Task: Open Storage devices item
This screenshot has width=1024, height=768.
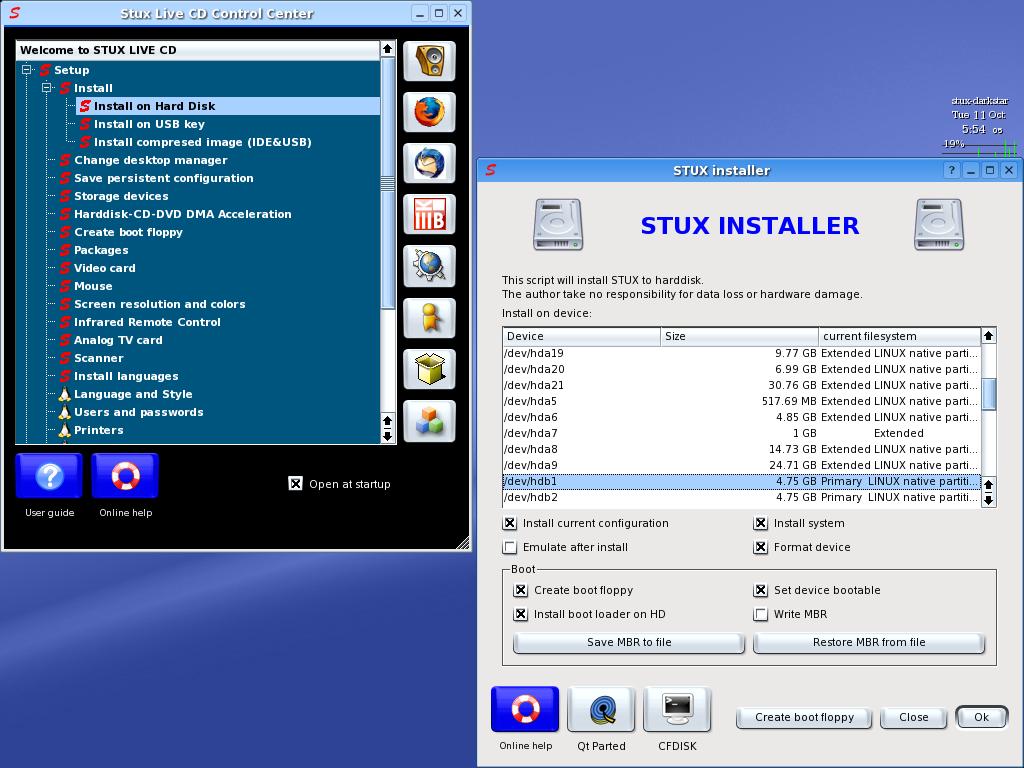Action: click(x=121, y=196)
